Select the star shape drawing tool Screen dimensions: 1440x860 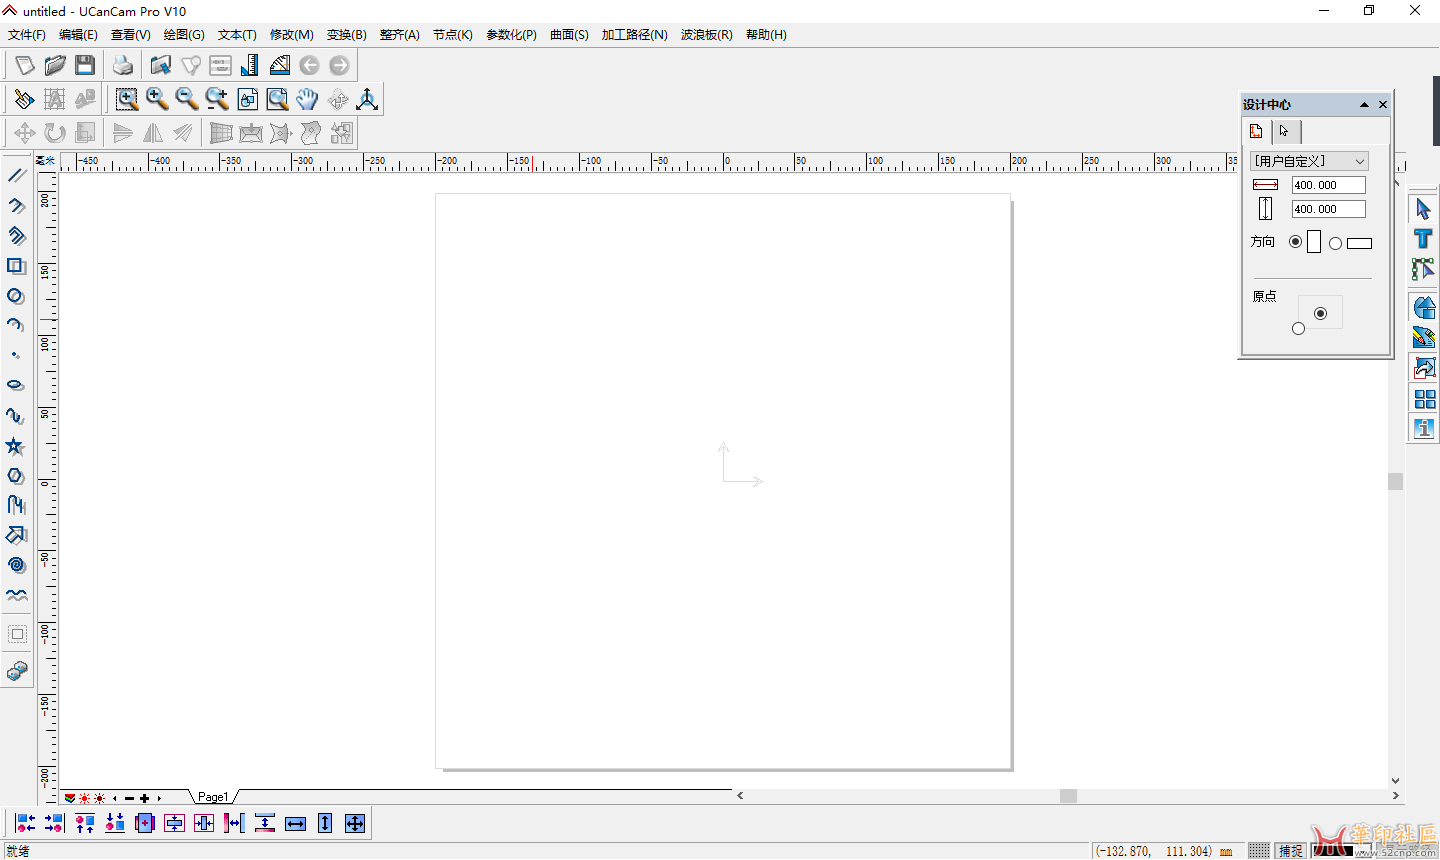coord(15,446)
